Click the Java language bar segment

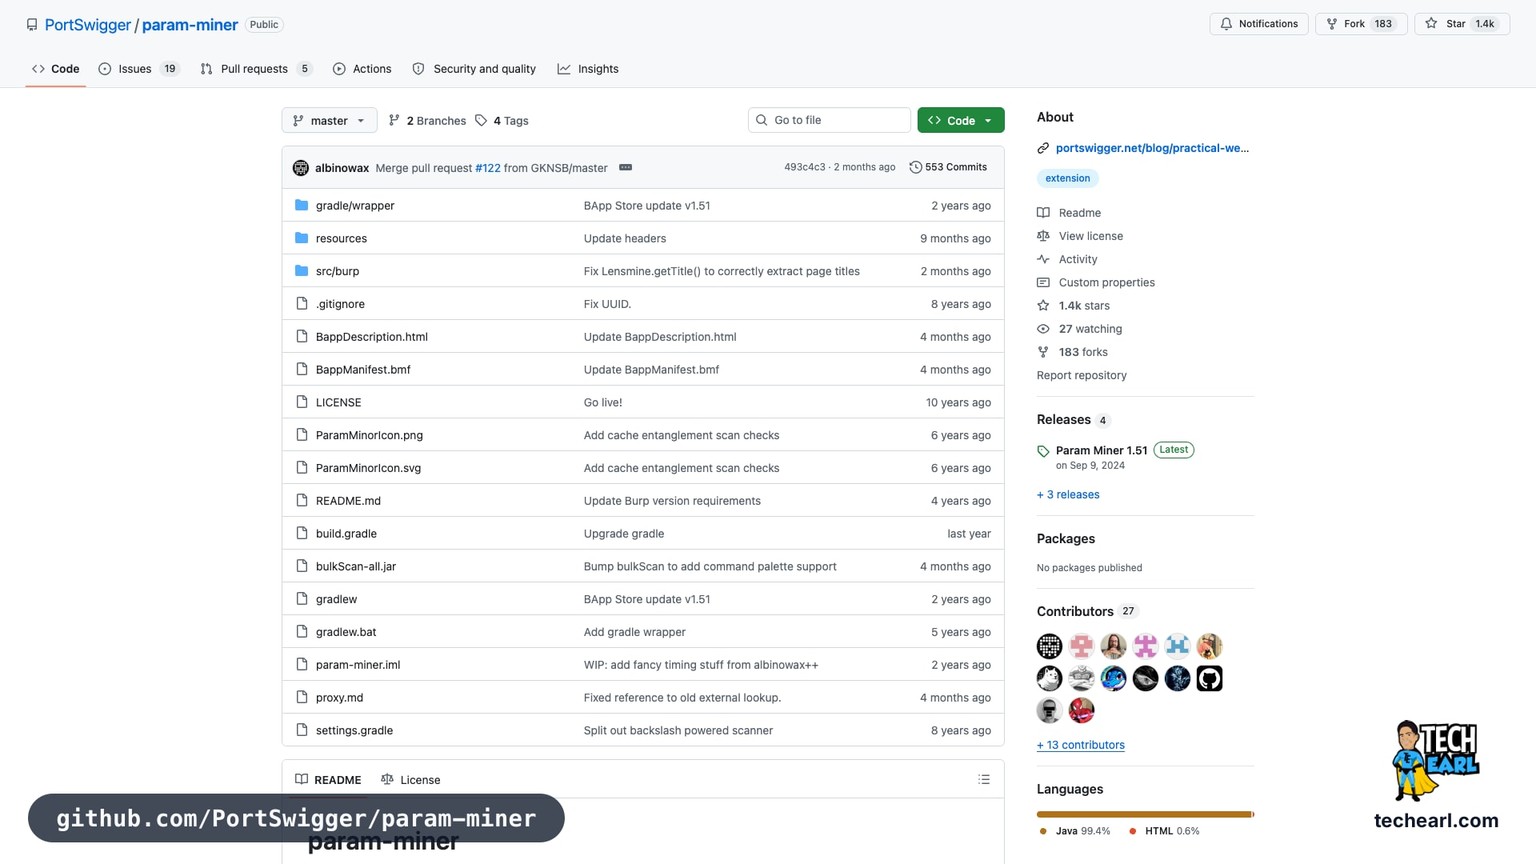click(x=1144, y=815)
